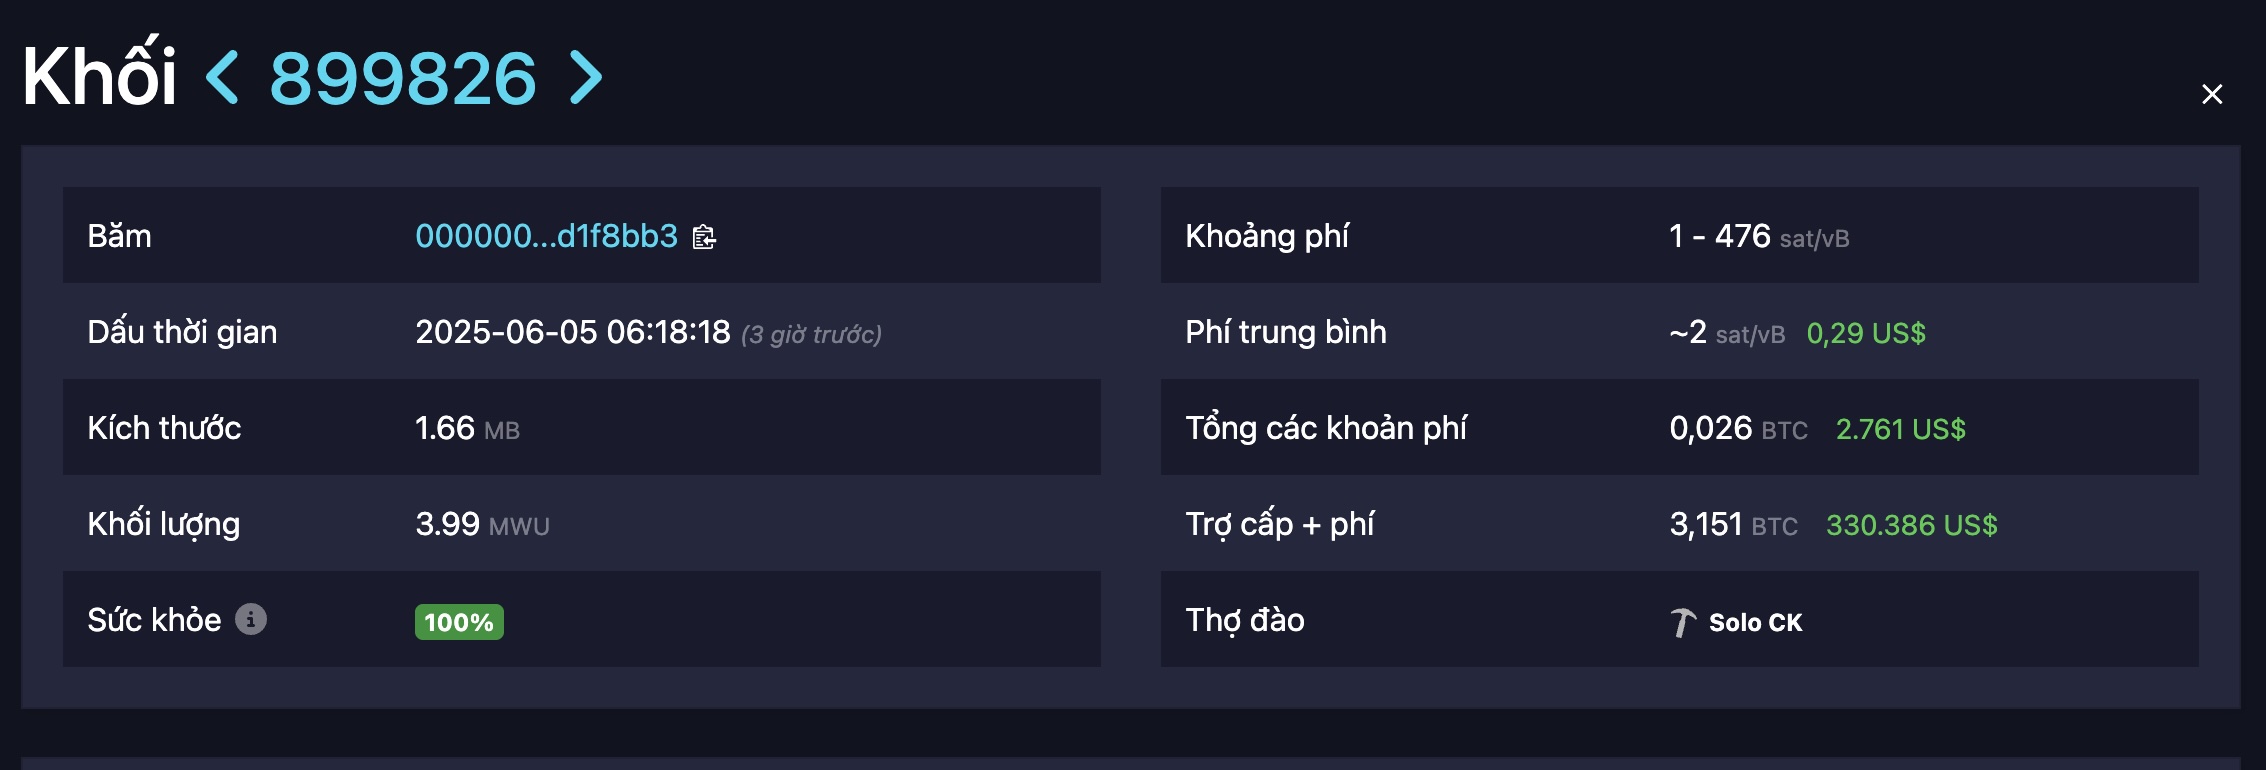Close the block details panel

2212,94
